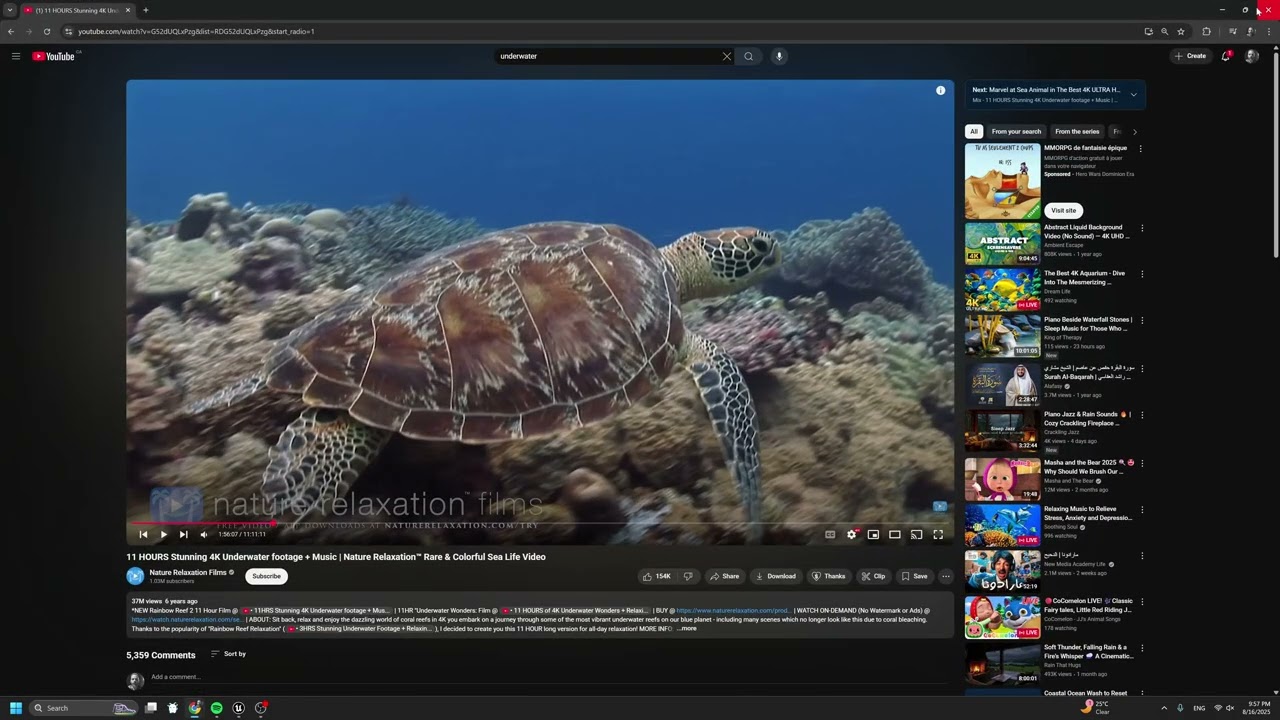This screenshot has width=1280, height=720.
Task: Cast video to a TV
Action: pos(916,534)
